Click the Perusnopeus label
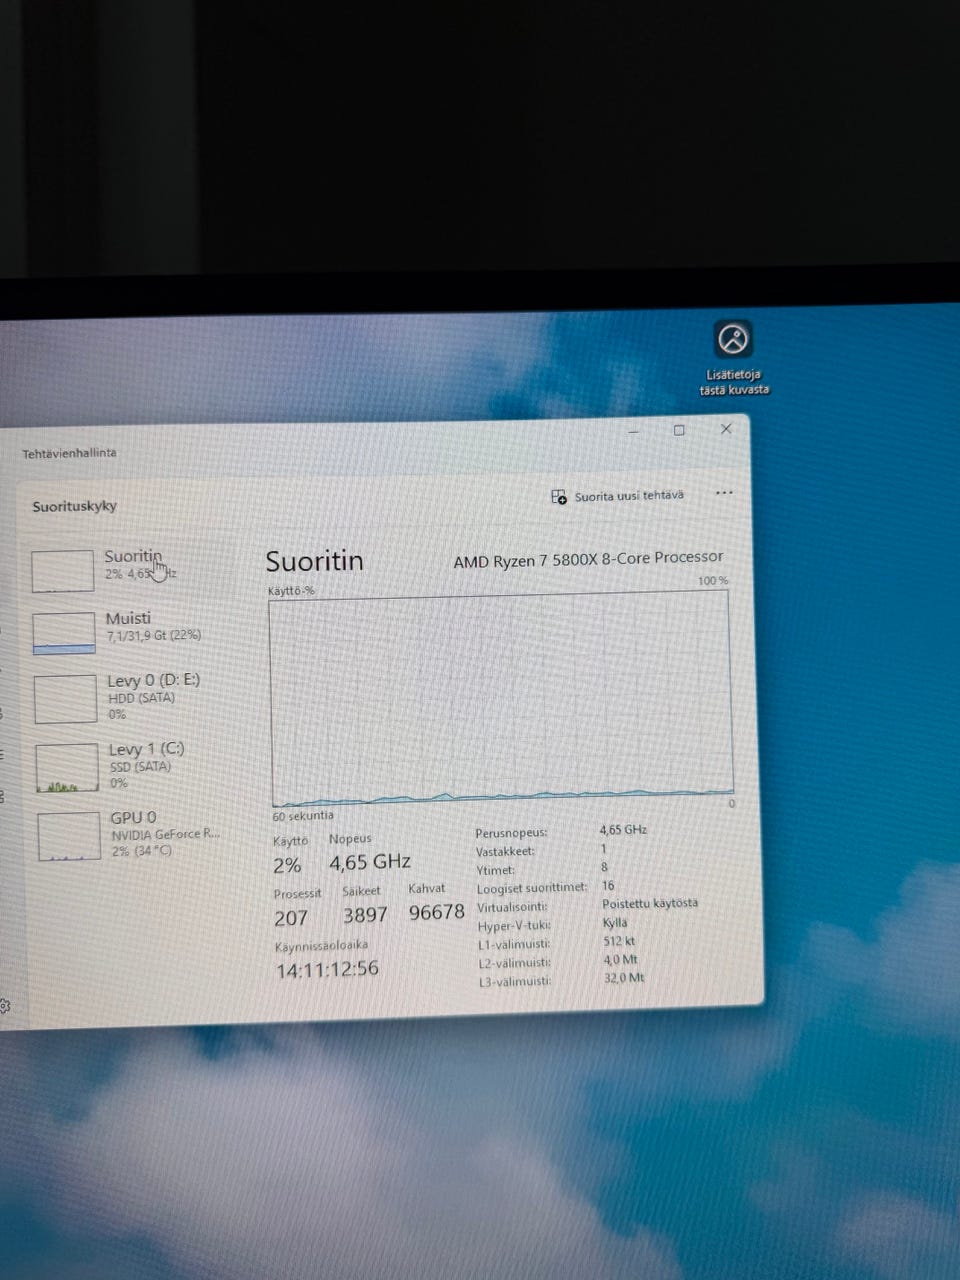 (x=511, y=832)
